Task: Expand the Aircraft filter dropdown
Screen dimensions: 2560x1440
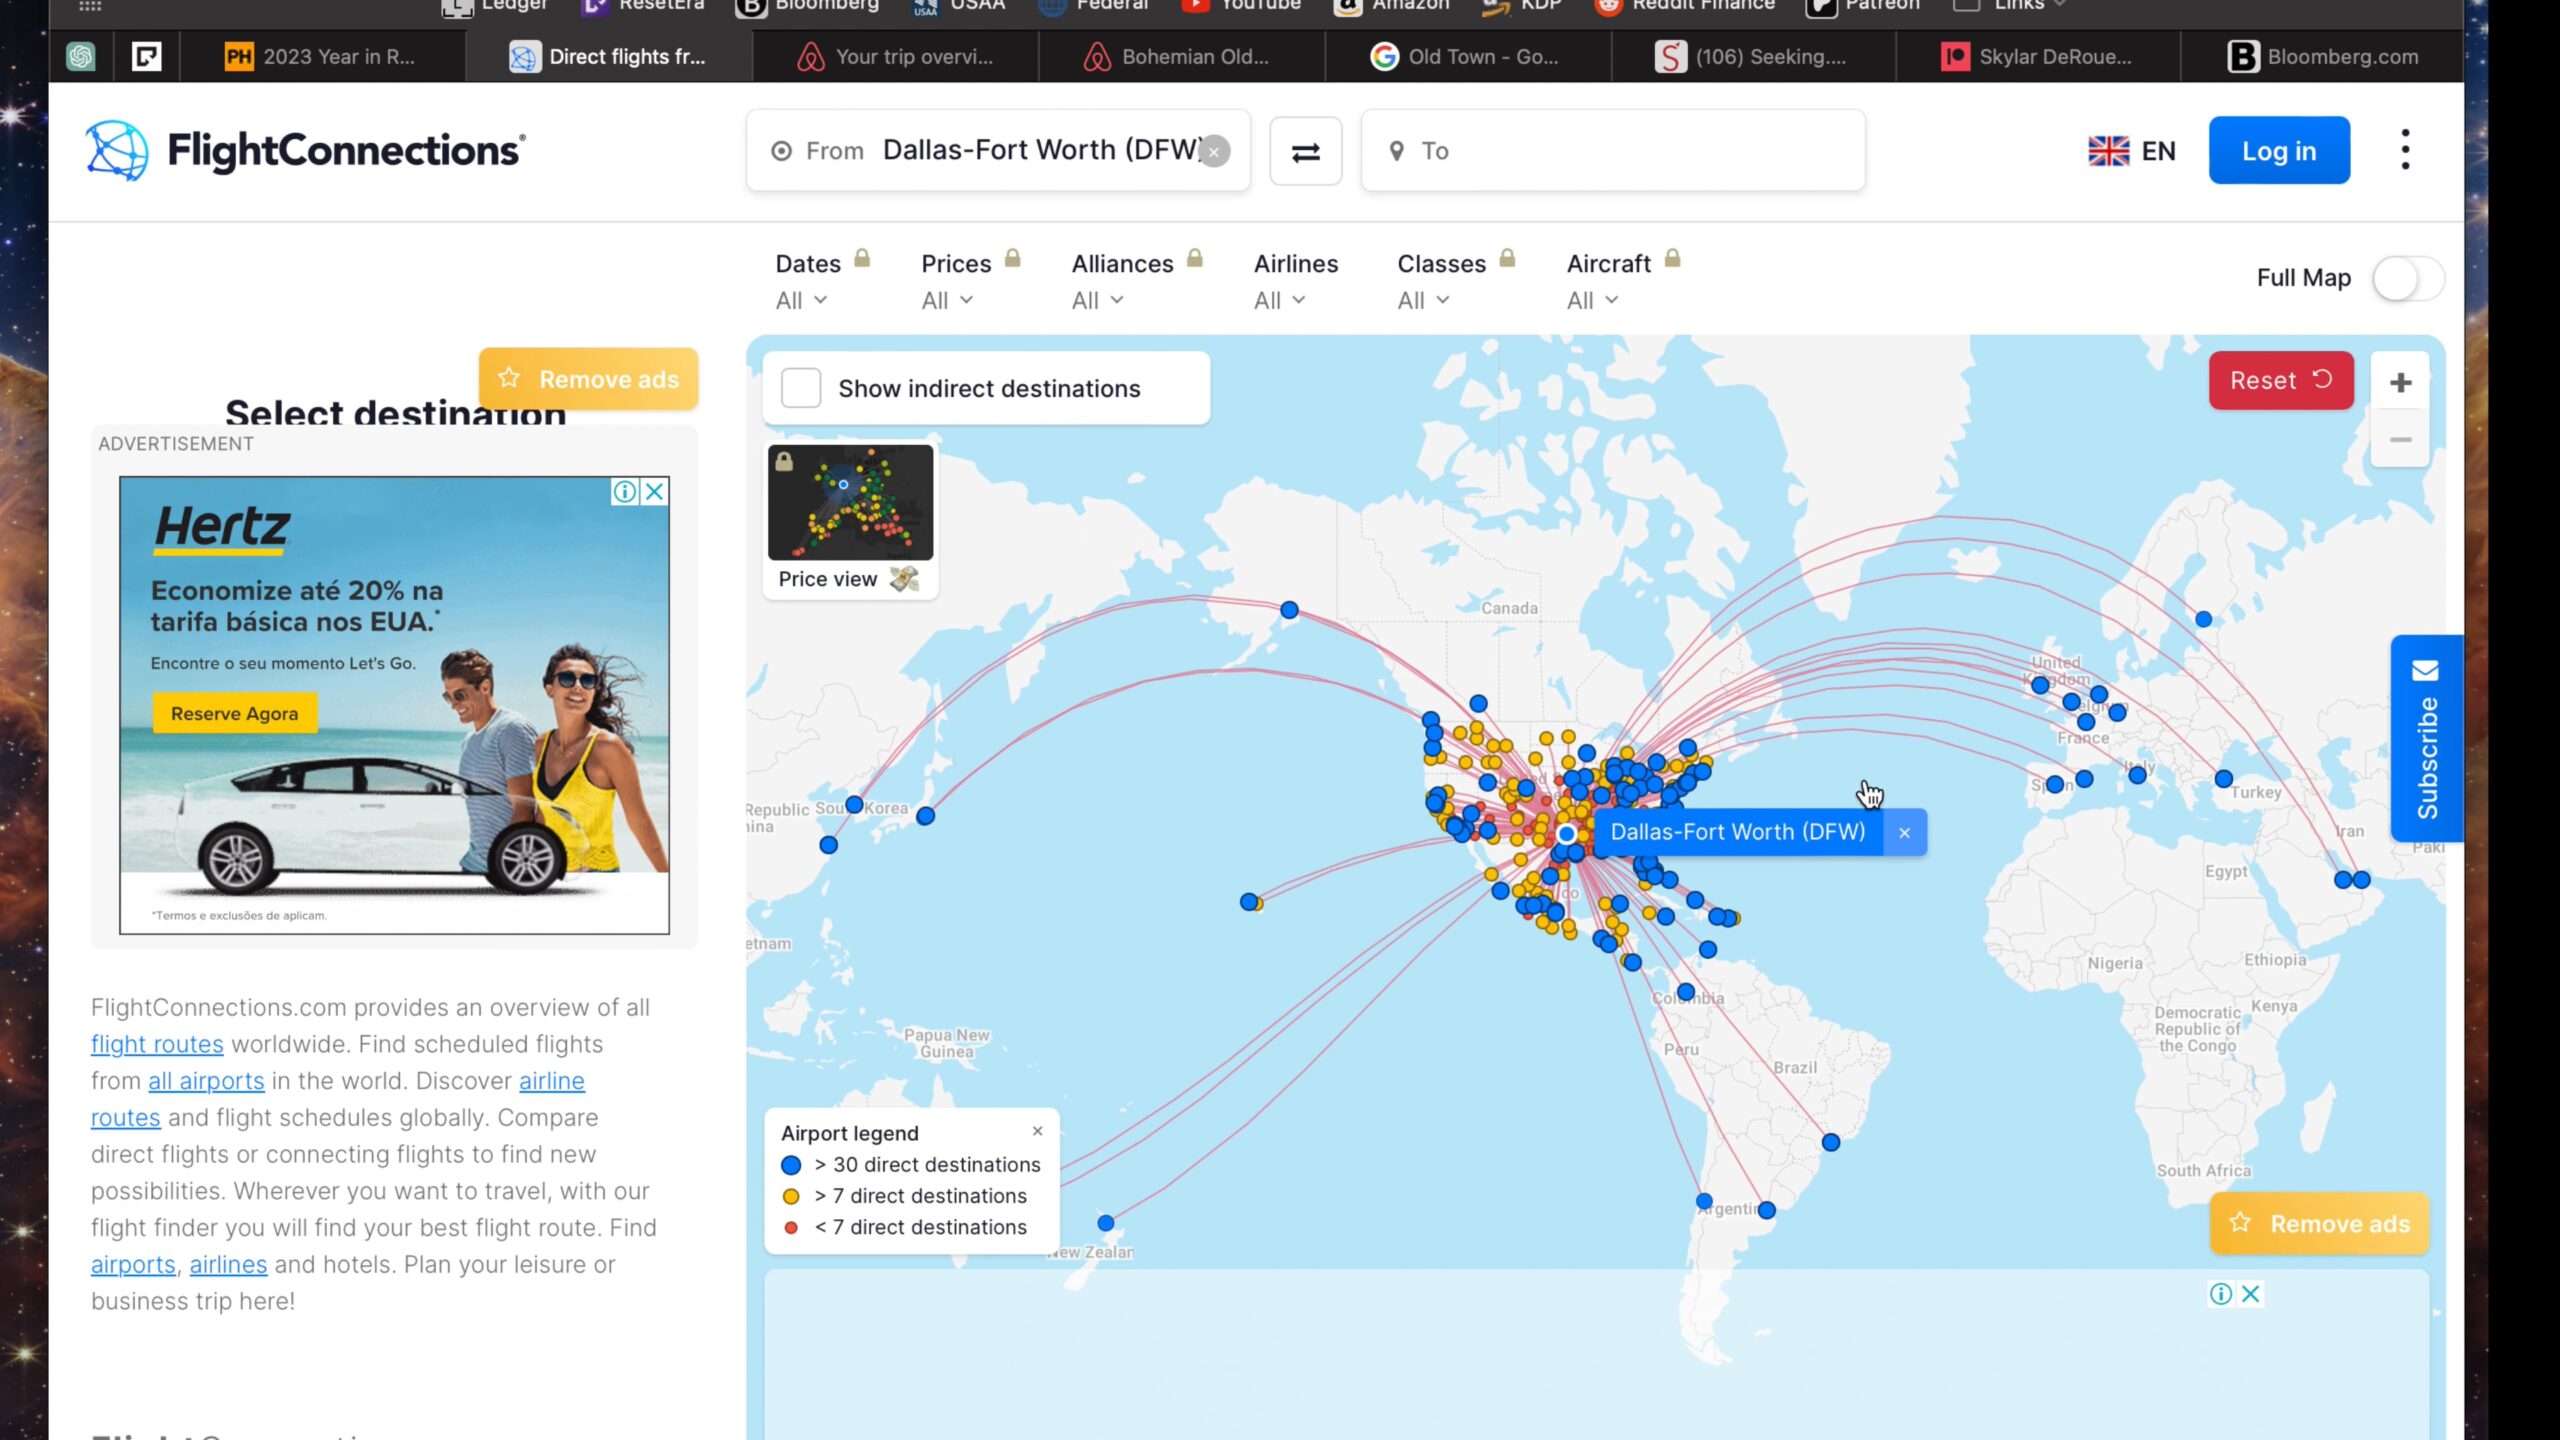Action: point(1592,300)
